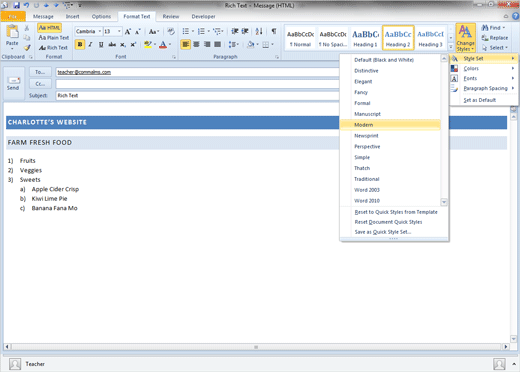Click the Cc... button
The width and height of the screenshot is (520, 372).
(x=40, y=84)
